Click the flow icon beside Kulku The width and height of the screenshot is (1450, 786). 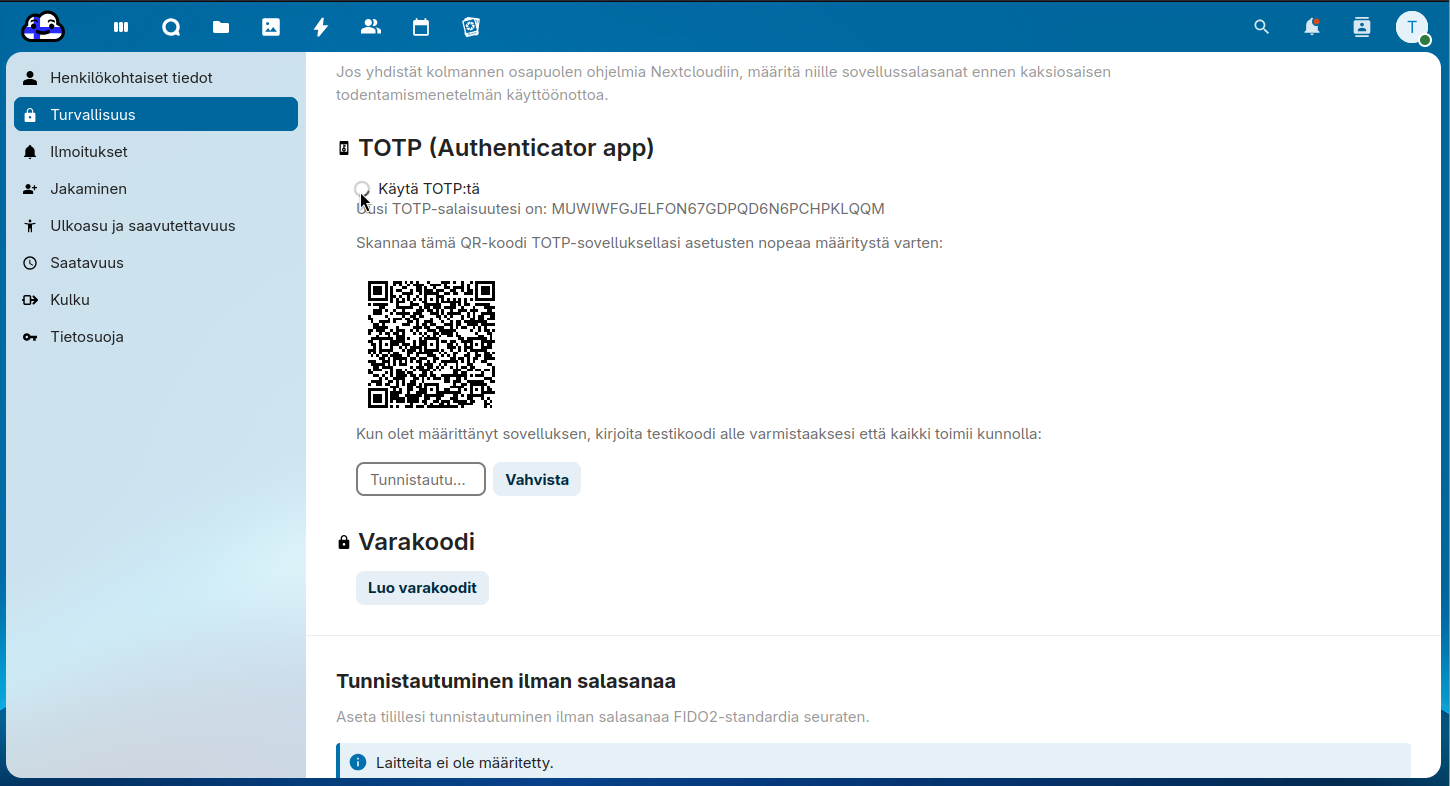point(30,300)
